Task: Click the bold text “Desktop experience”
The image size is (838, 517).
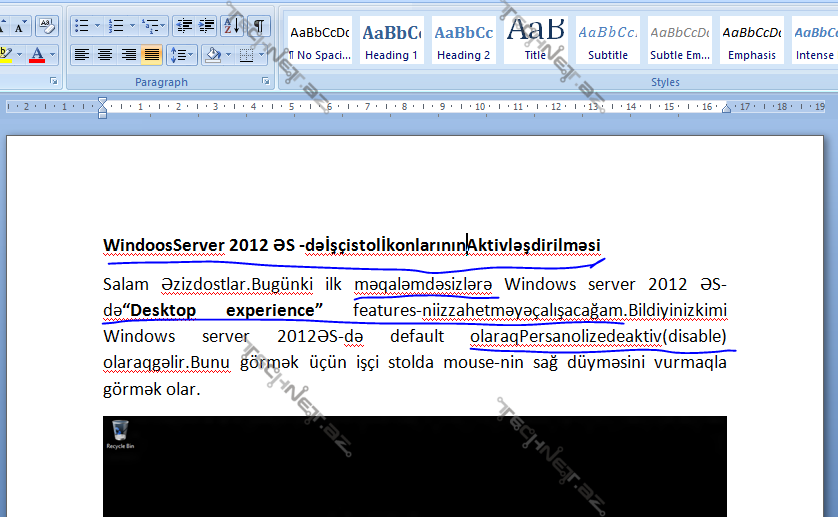Action: 223,310
